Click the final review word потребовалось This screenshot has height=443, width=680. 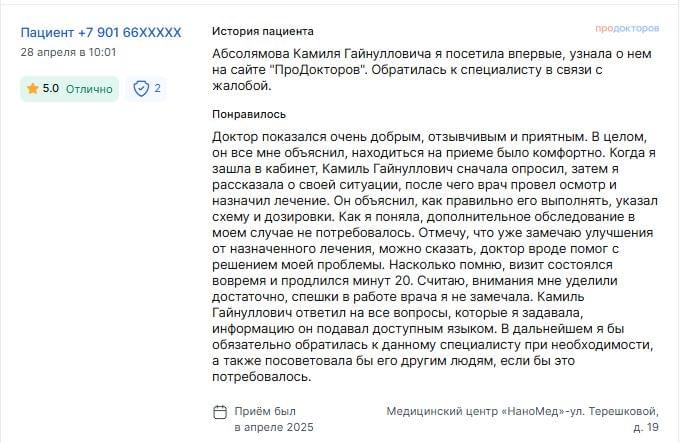click(x=262, y=377)
